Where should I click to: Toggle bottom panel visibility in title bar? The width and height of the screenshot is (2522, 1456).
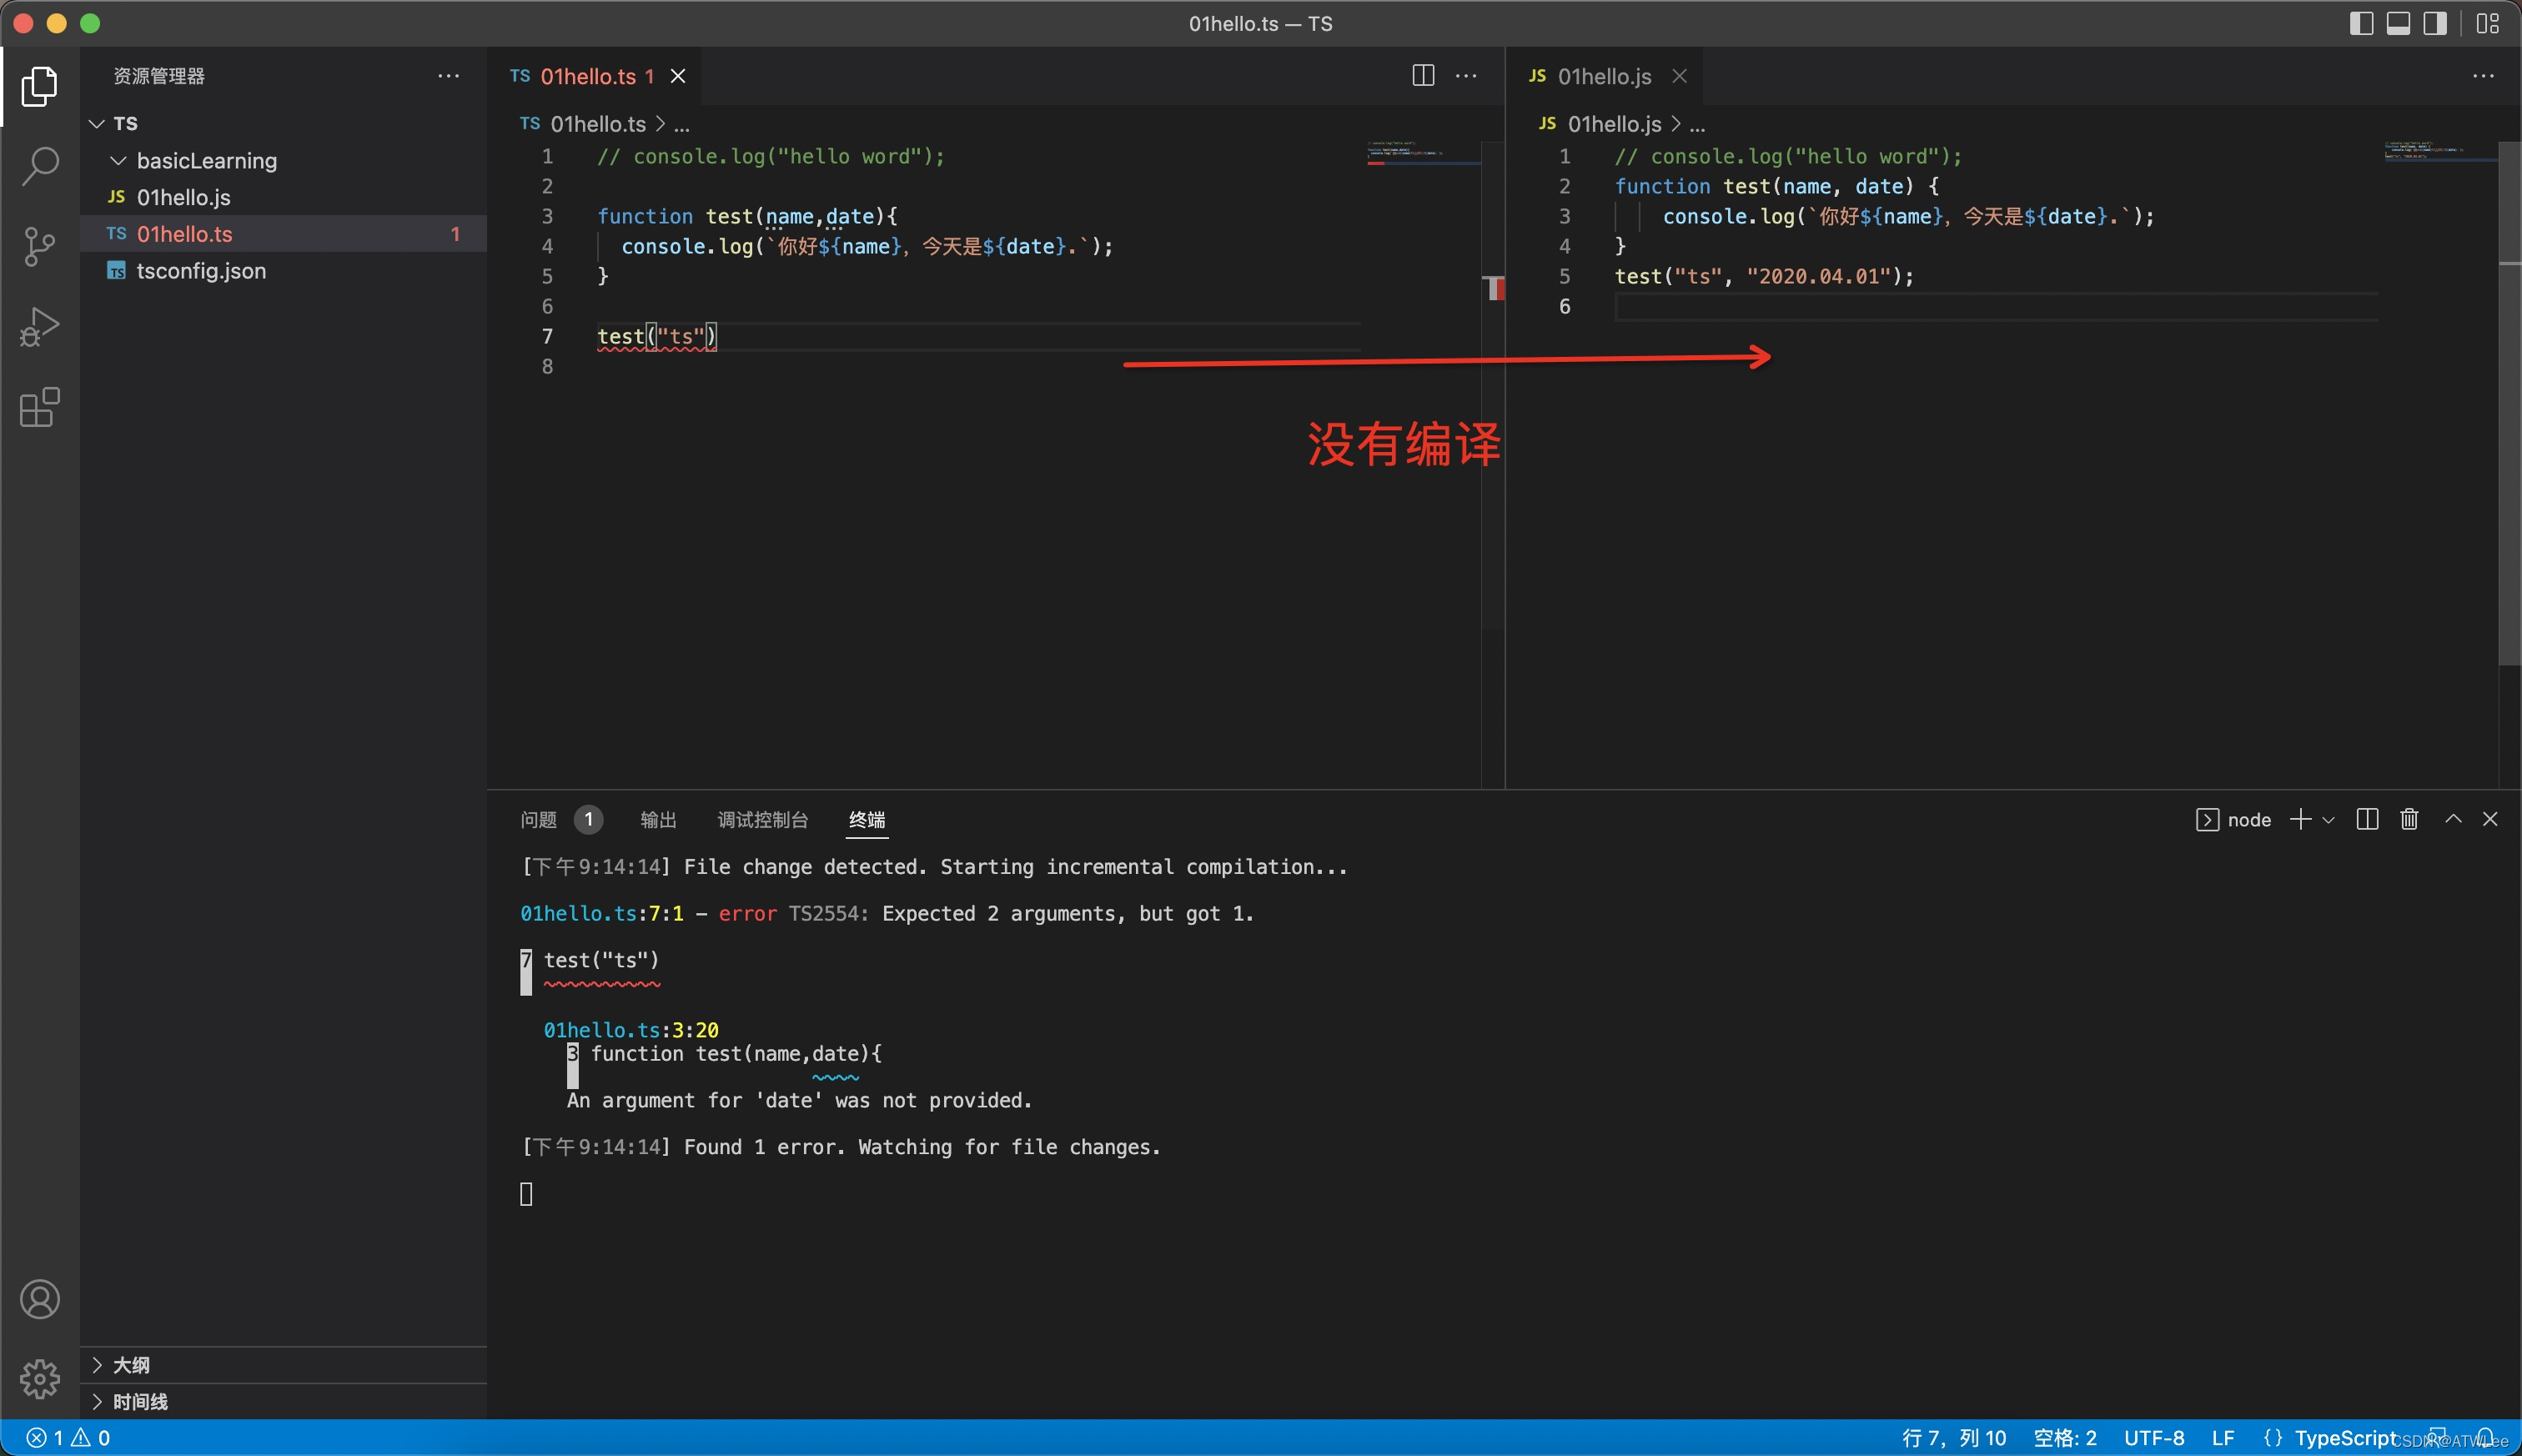coord(2398,23)
